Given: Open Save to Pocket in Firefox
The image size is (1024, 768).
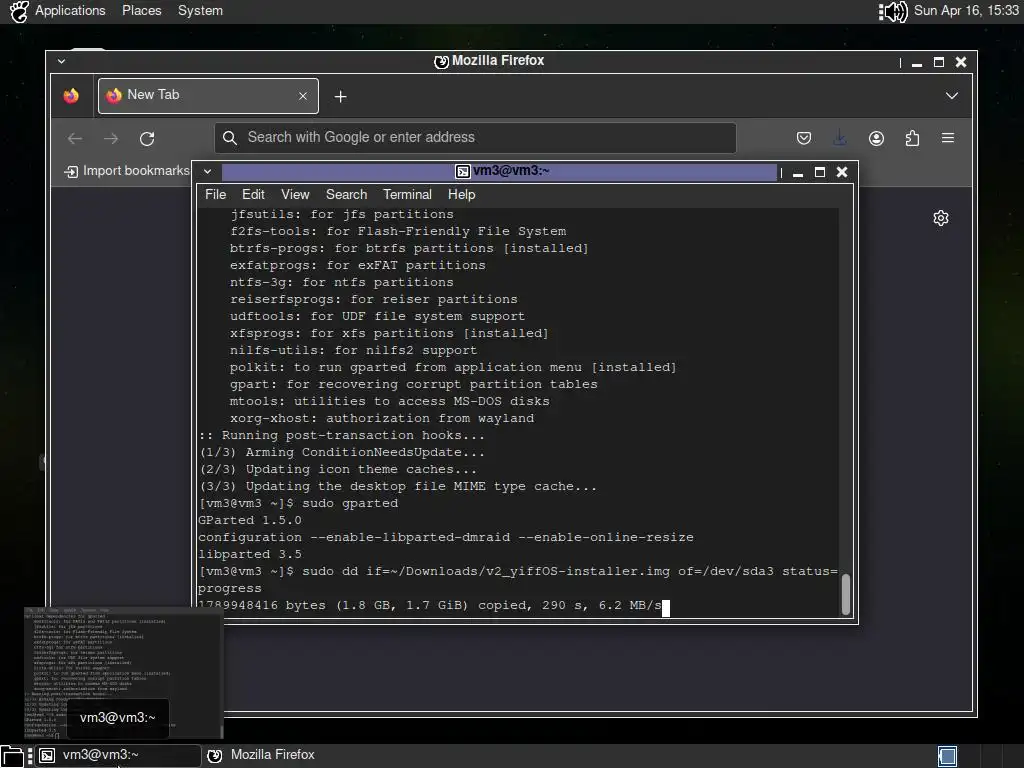Looking at the screenshot, I should 804,138.
